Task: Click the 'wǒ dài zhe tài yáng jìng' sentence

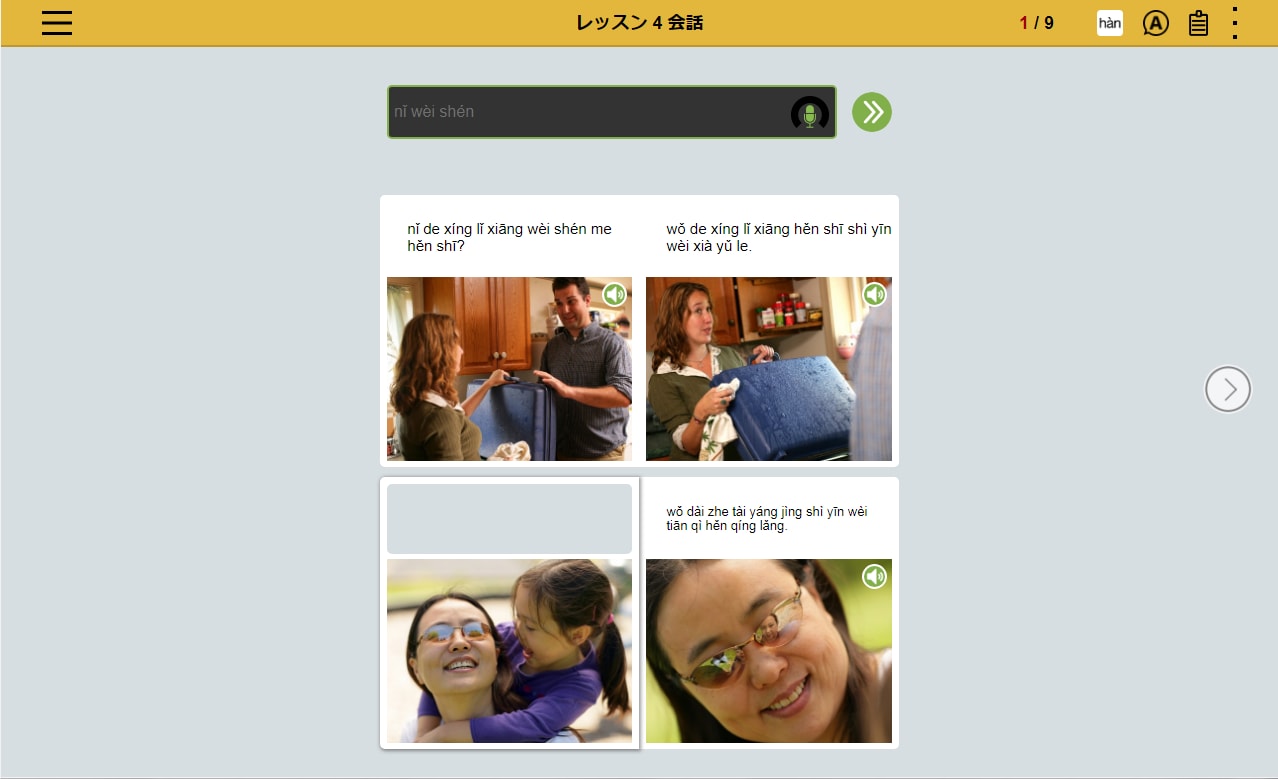Action: [767, 518]
